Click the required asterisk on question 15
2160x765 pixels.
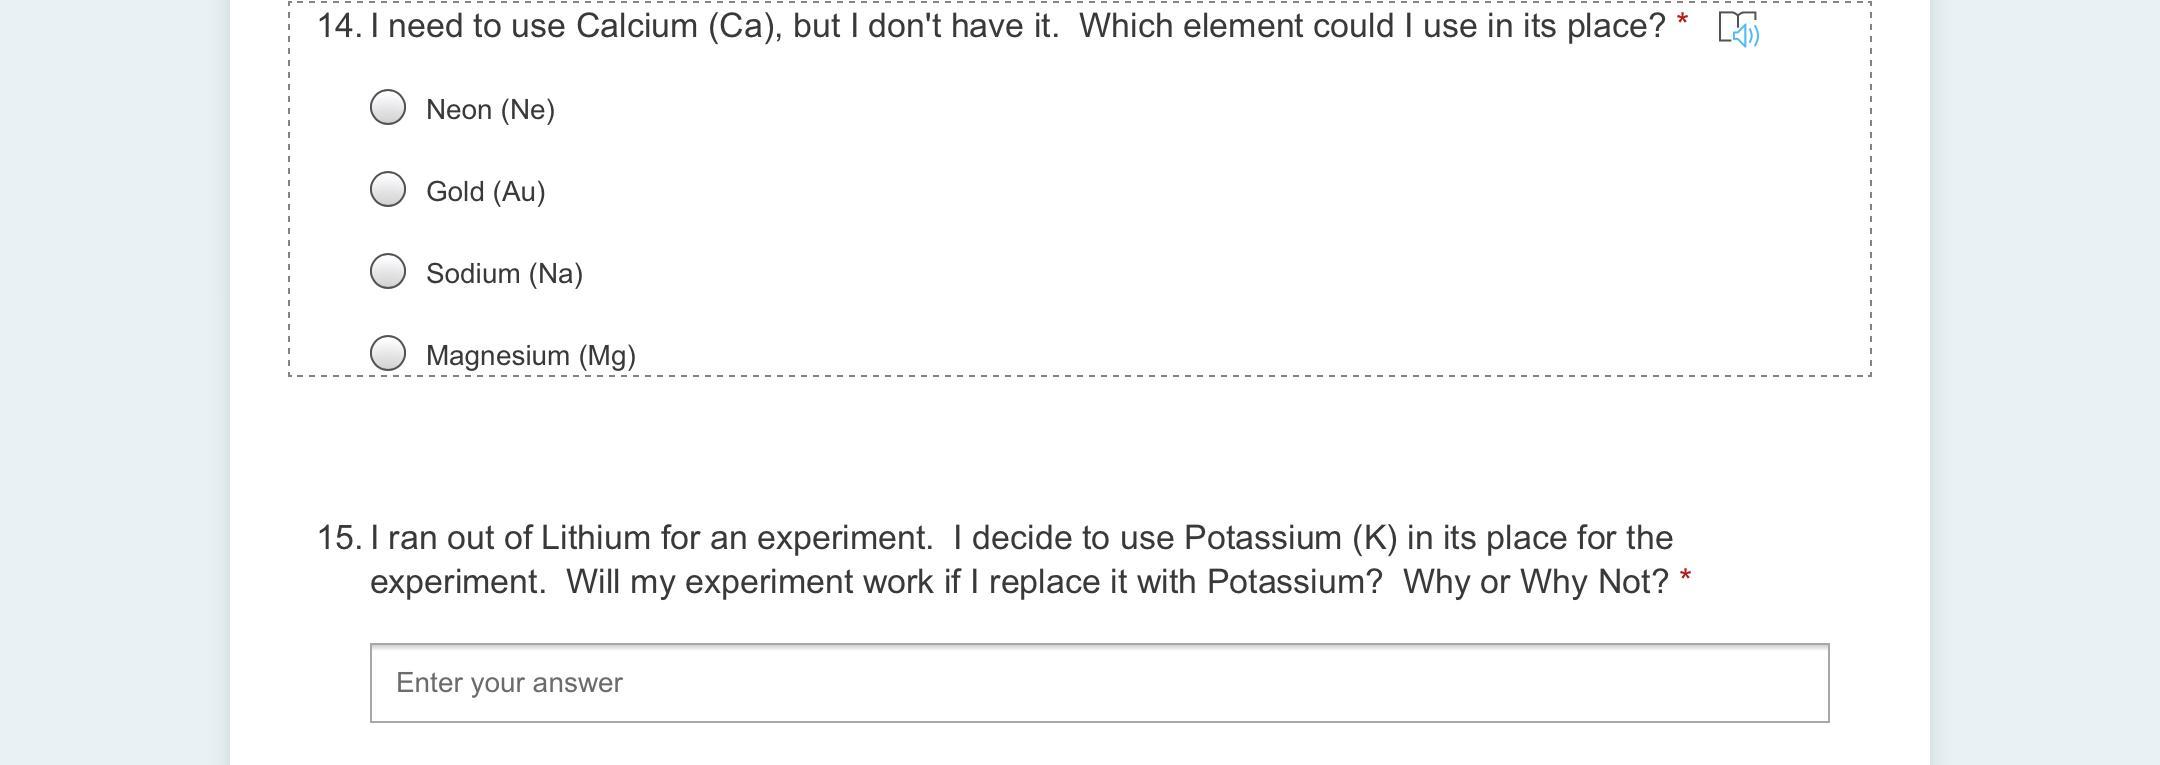(x=1686, y=577)
